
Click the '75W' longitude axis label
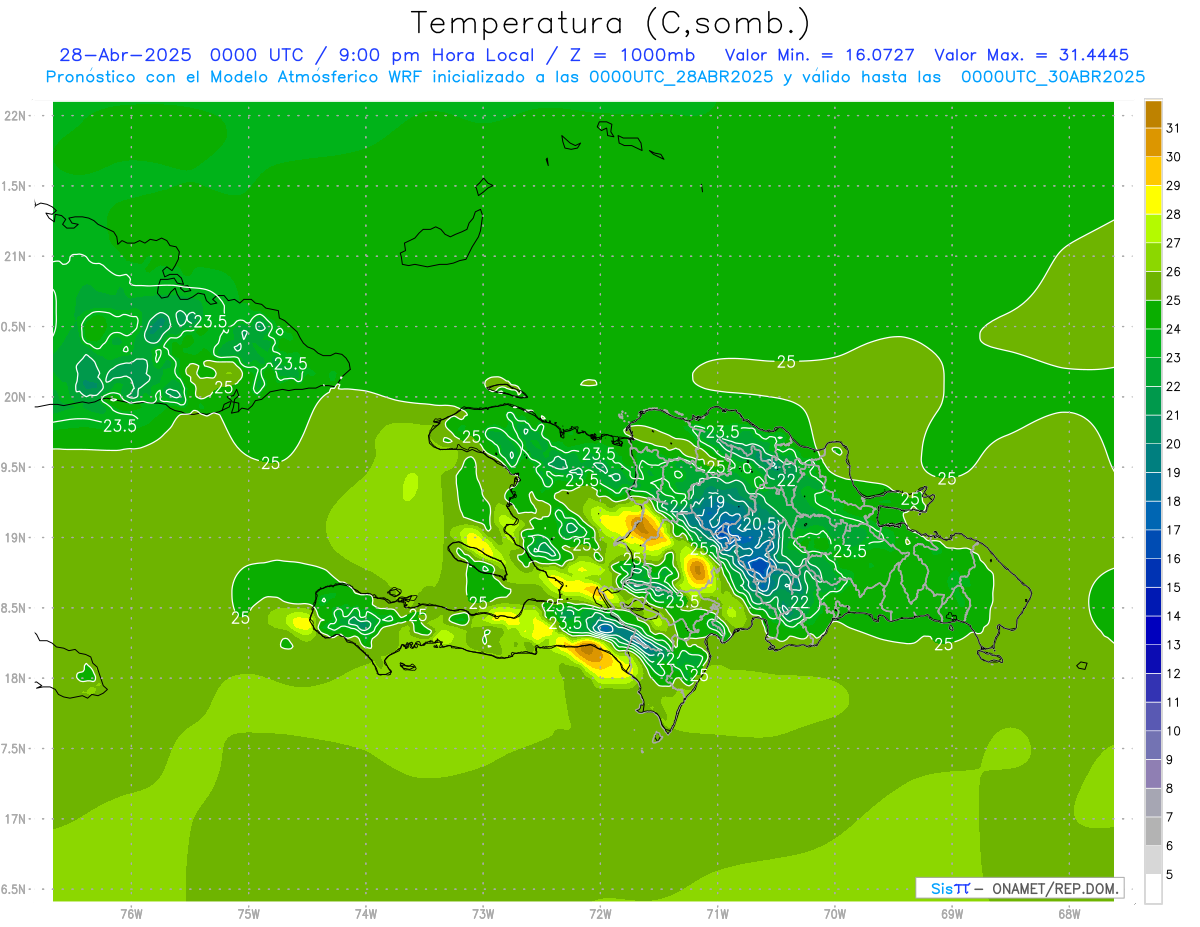point(248,914)
